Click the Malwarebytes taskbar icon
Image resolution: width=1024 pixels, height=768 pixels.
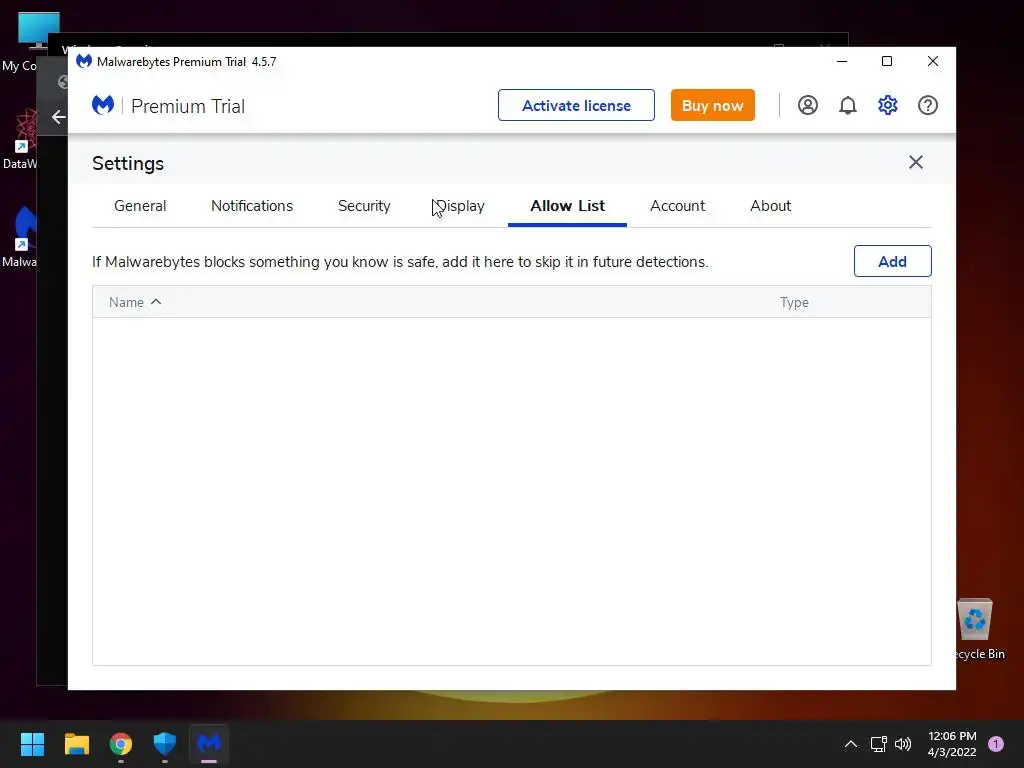coord(209,744)
